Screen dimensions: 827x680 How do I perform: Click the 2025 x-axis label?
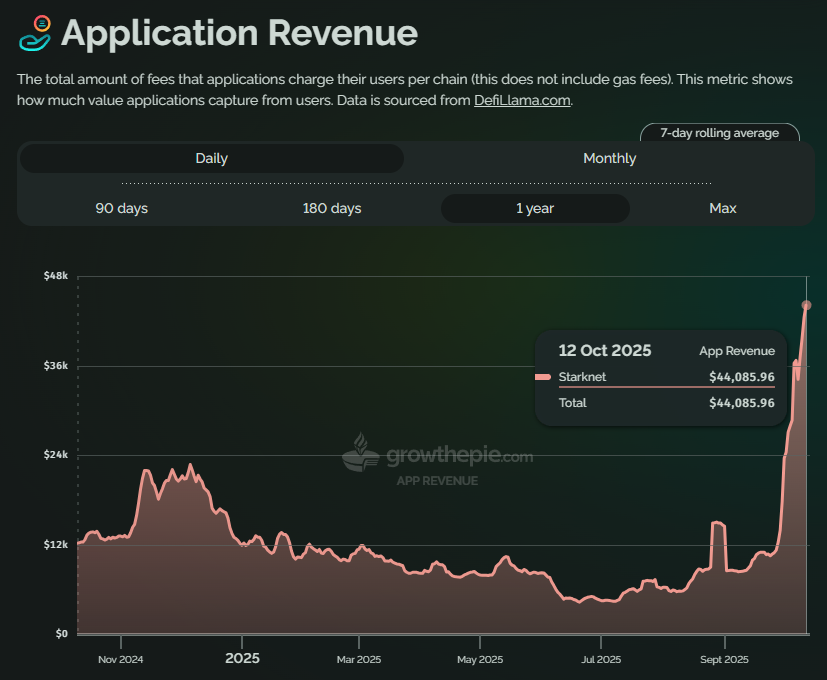(x=242, y=658)
